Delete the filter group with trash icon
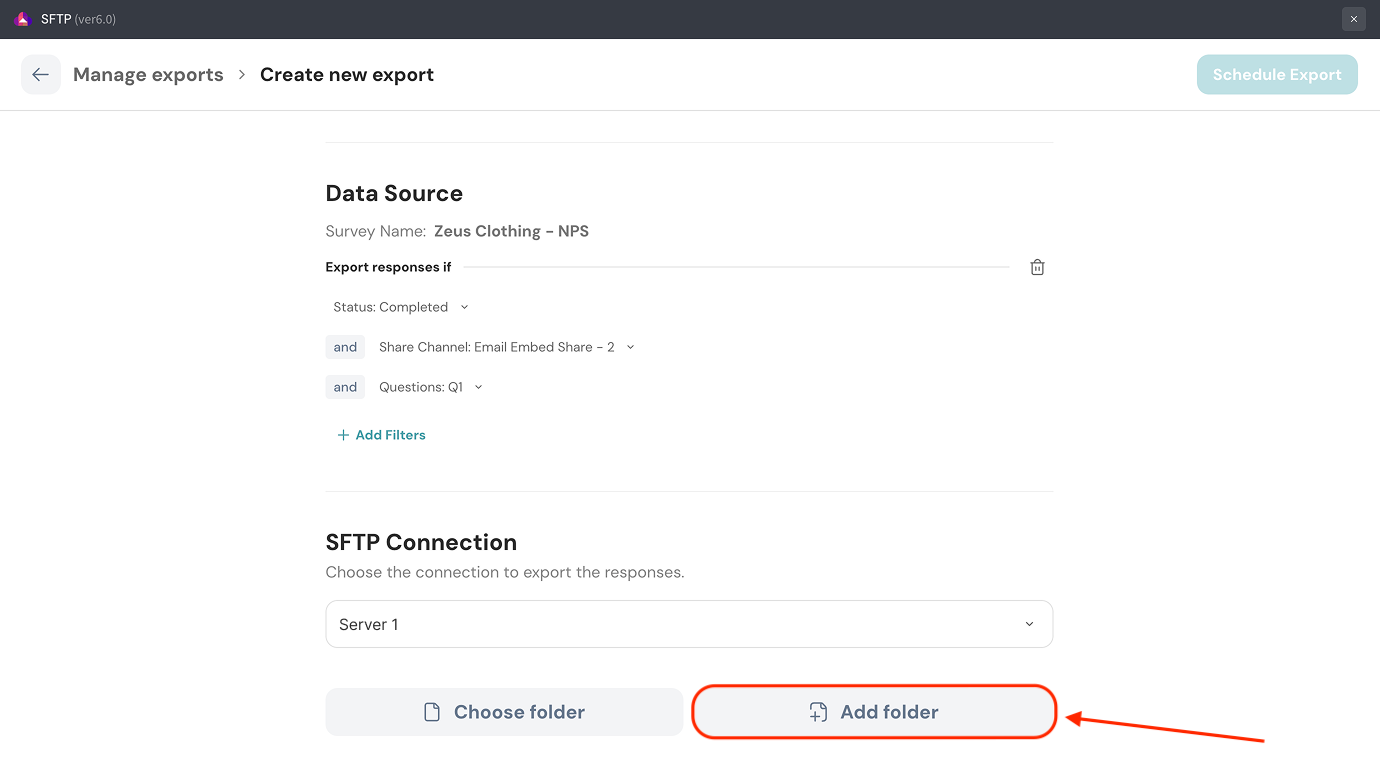This screenshot has width=1380, height=775. (1037, 267)
